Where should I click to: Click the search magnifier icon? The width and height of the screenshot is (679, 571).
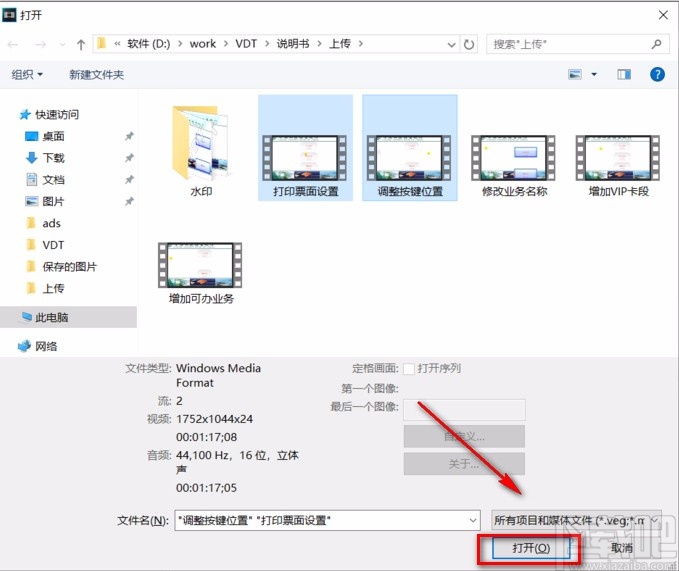[656, 44]
